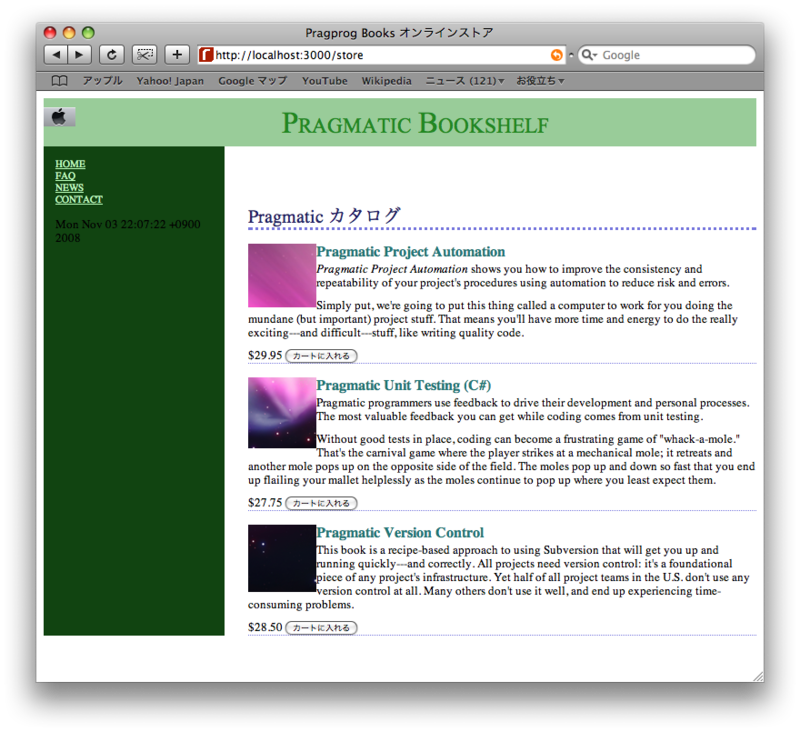Image resolution: width=800 pixels, height=732 pixels.
Task: Click the Pragmatic Bookshelf banner title
Action: coord(415,123)
